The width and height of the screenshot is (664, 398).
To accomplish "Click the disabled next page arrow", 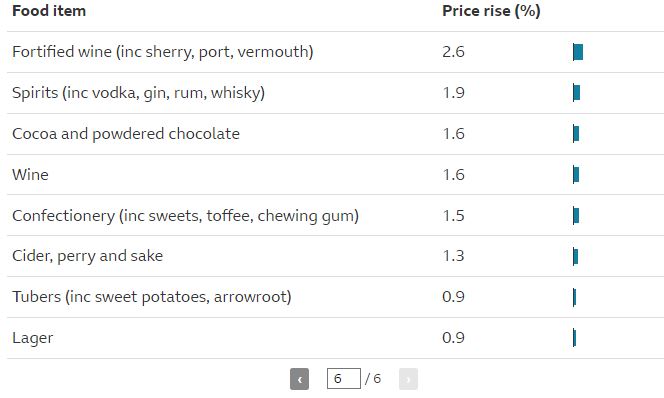I will pos(408,379).
